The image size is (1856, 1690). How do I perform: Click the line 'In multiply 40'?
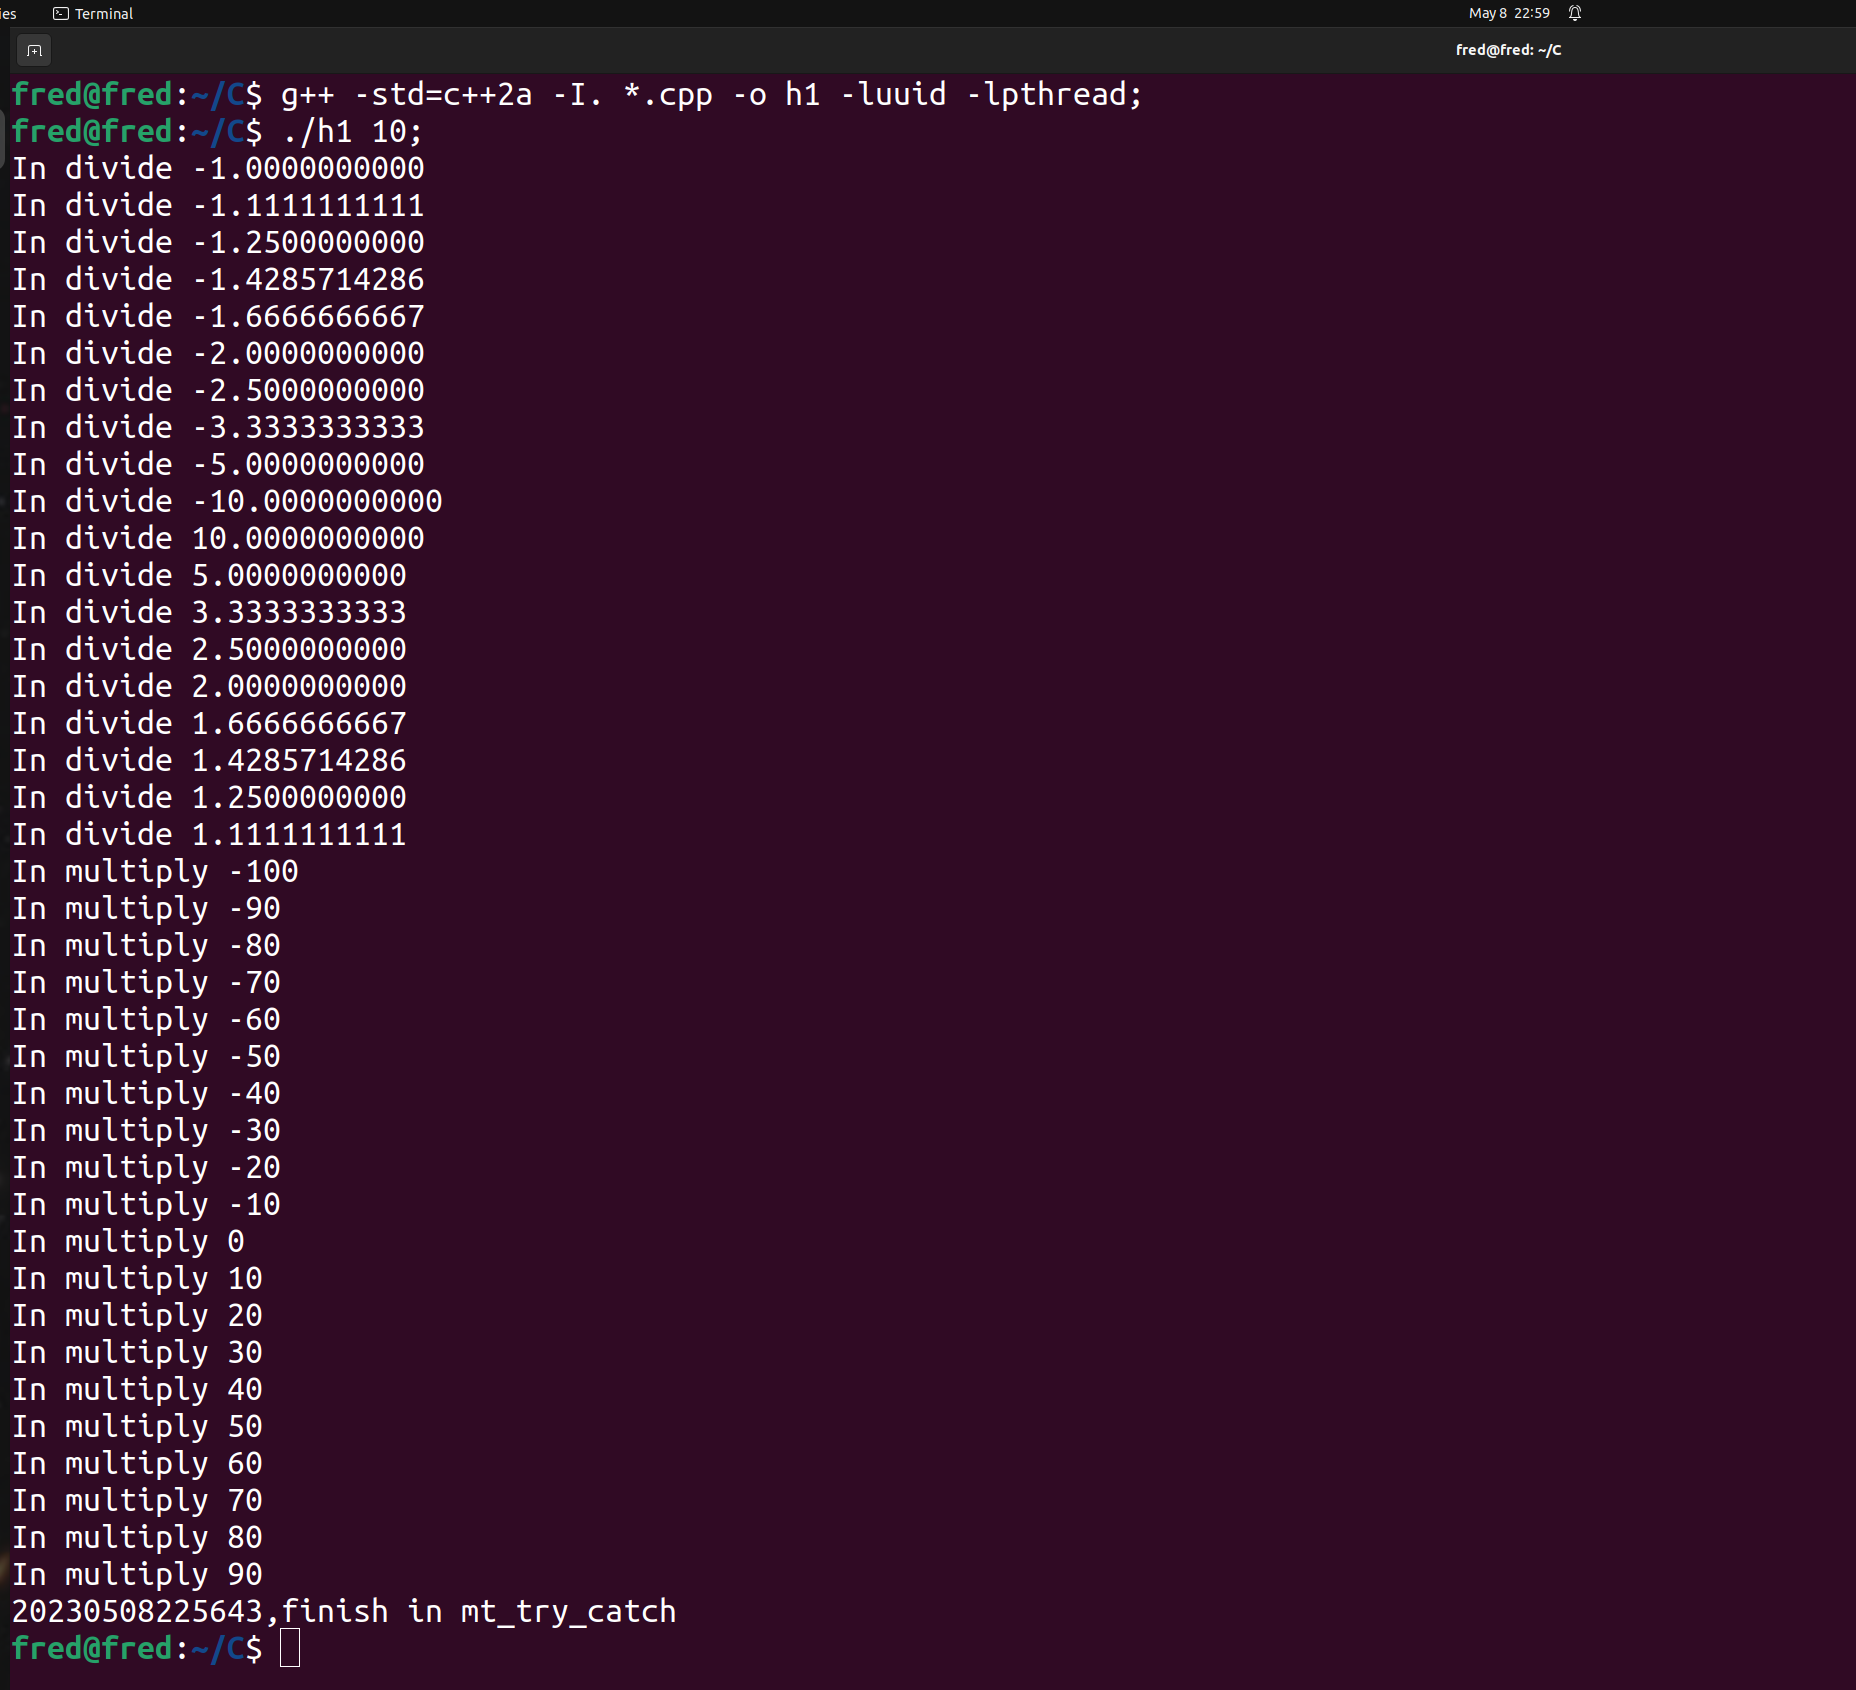pyautogui.click(x=137, y=1389)
